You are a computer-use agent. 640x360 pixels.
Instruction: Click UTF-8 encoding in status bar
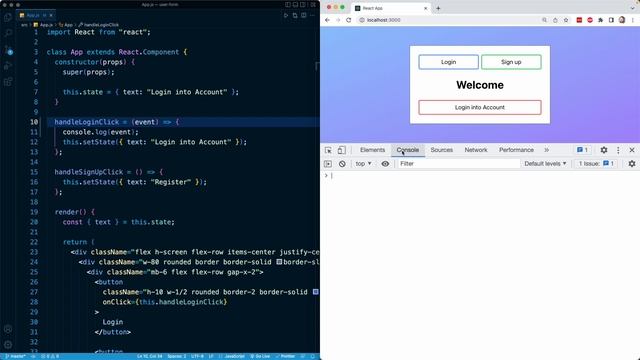(197, 356)
